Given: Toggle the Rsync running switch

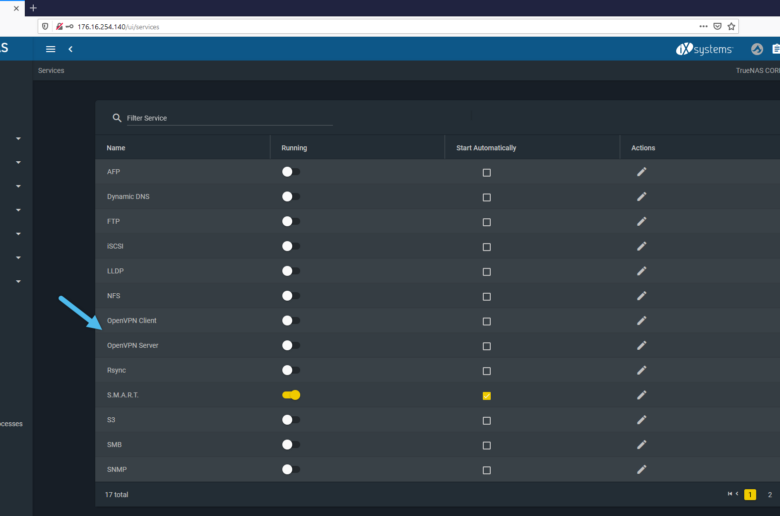Looking at the screenshot, I should click(x=291, y=370).
